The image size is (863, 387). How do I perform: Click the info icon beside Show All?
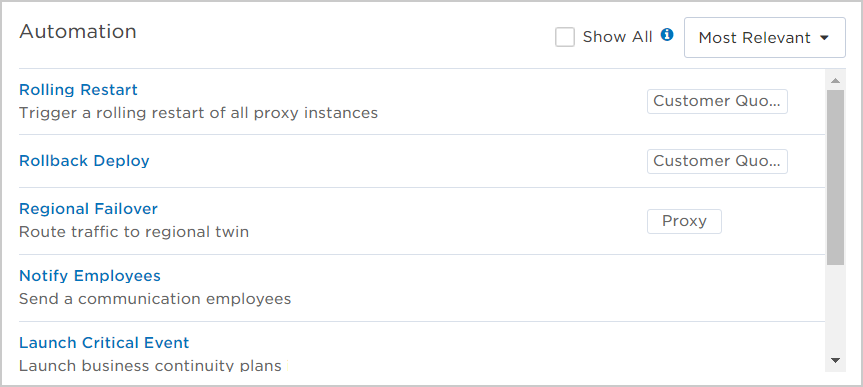click(667, 35)
